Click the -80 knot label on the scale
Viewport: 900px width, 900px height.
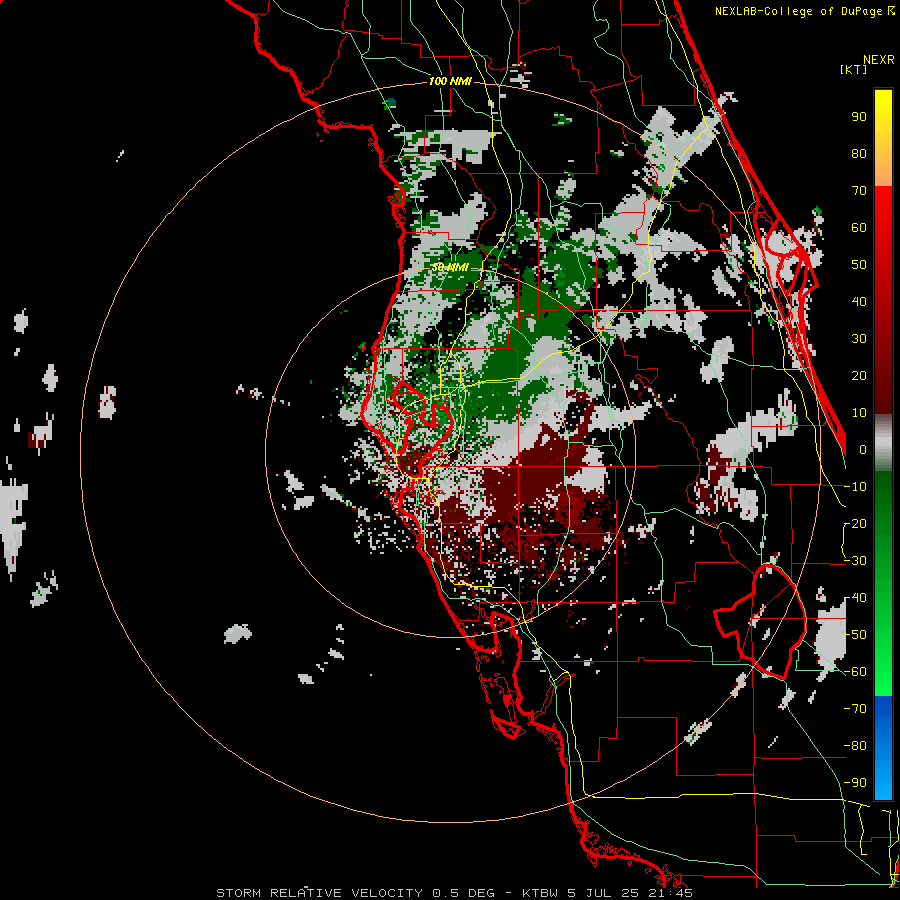855,746
